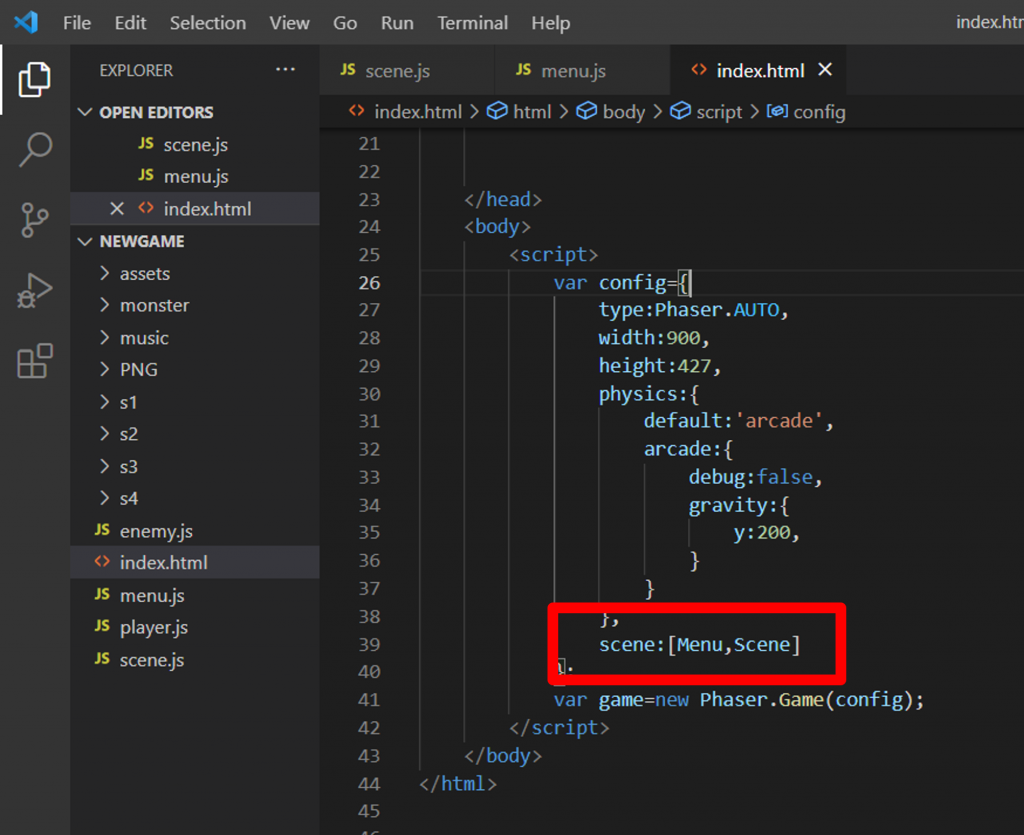Expand the PNG folder

(104, 369)
